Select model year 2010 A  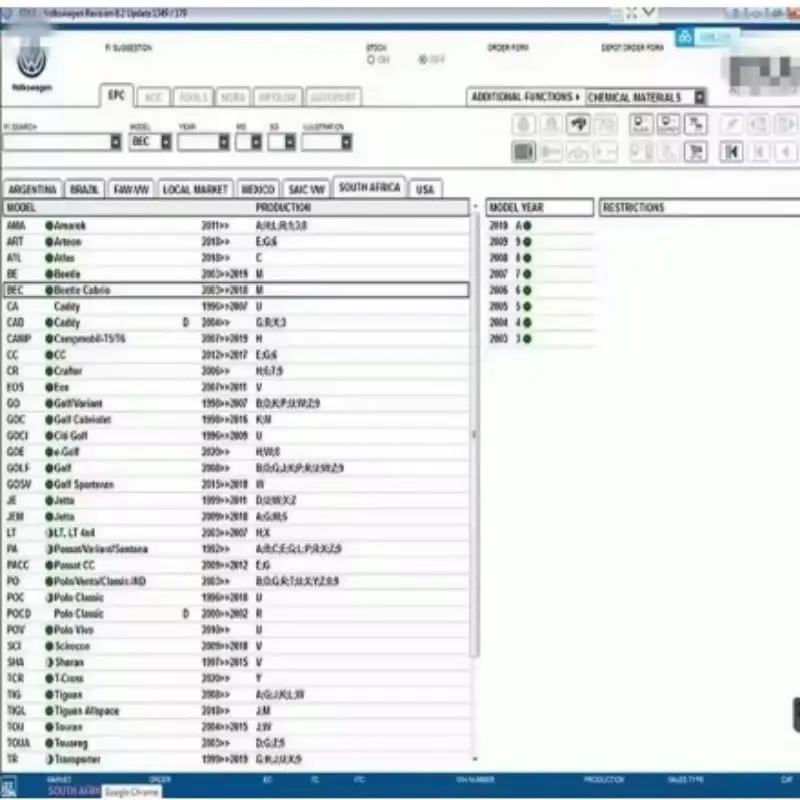(x=540, y=226)
